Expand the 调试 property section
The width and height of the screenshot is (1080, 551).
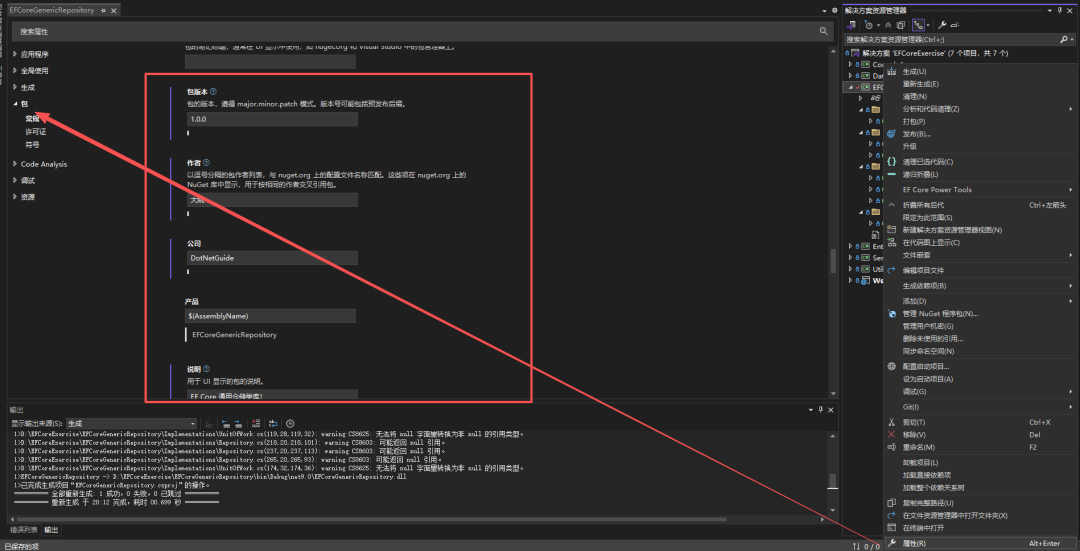[x=15, y=180]
